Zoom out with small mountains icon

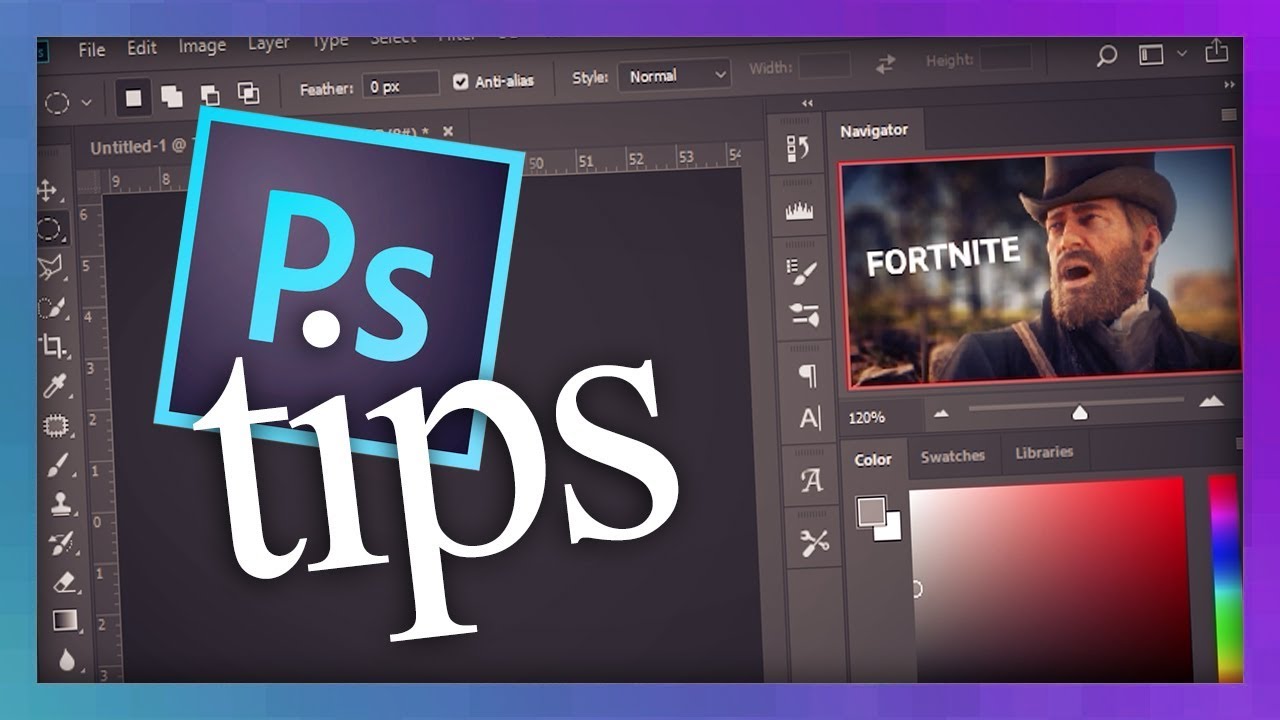click(941, 412)
